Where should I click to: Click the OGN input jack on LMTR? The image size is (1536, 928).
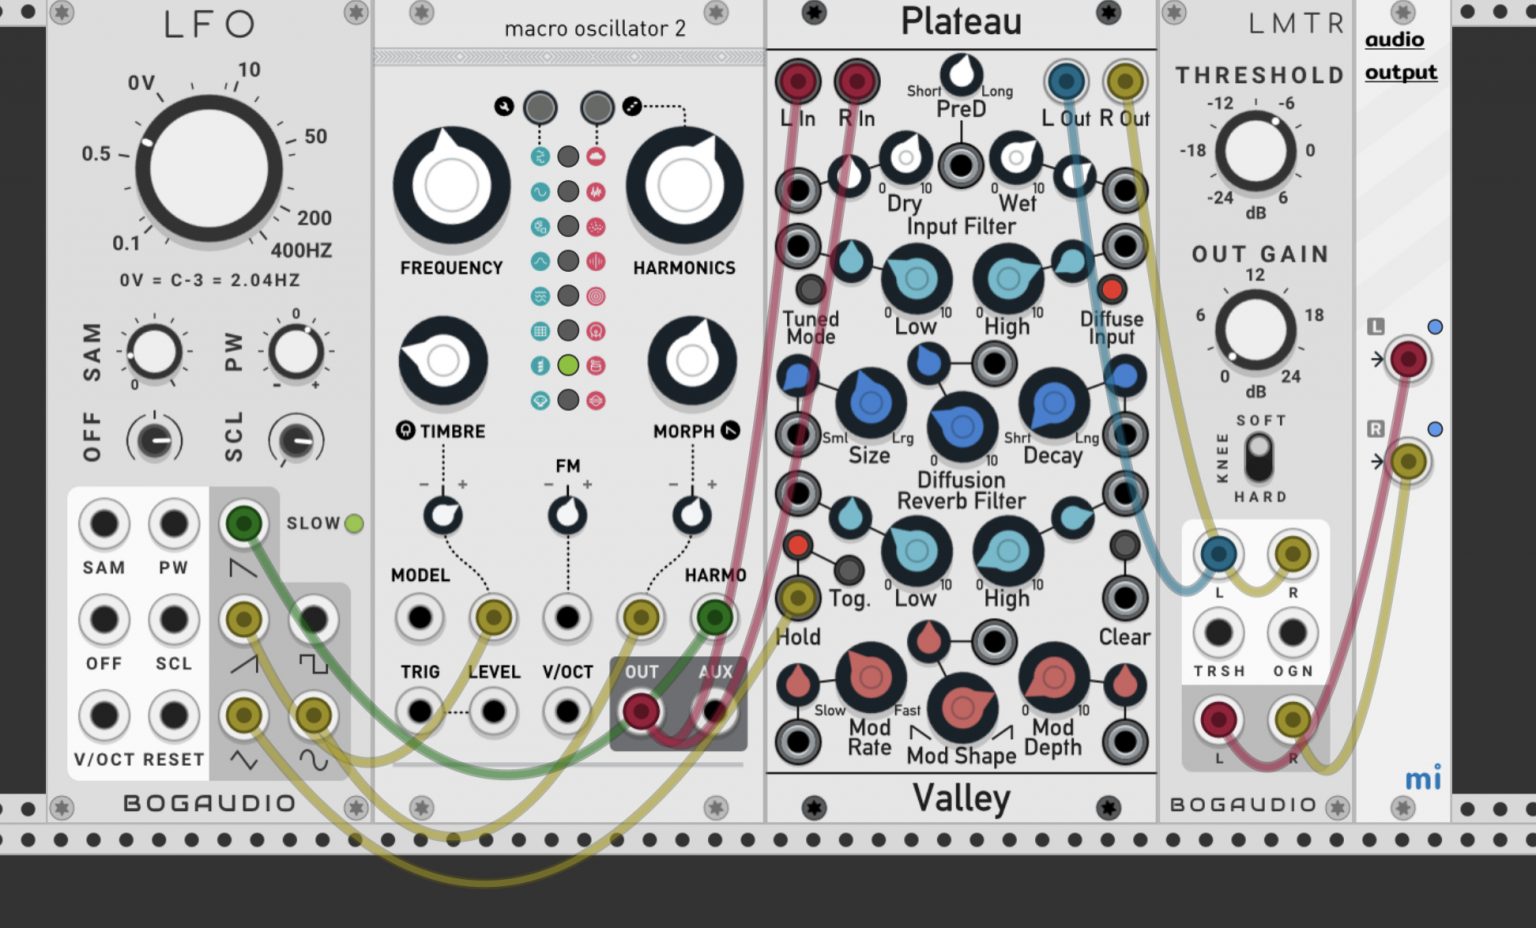(x=1292, y=632)
